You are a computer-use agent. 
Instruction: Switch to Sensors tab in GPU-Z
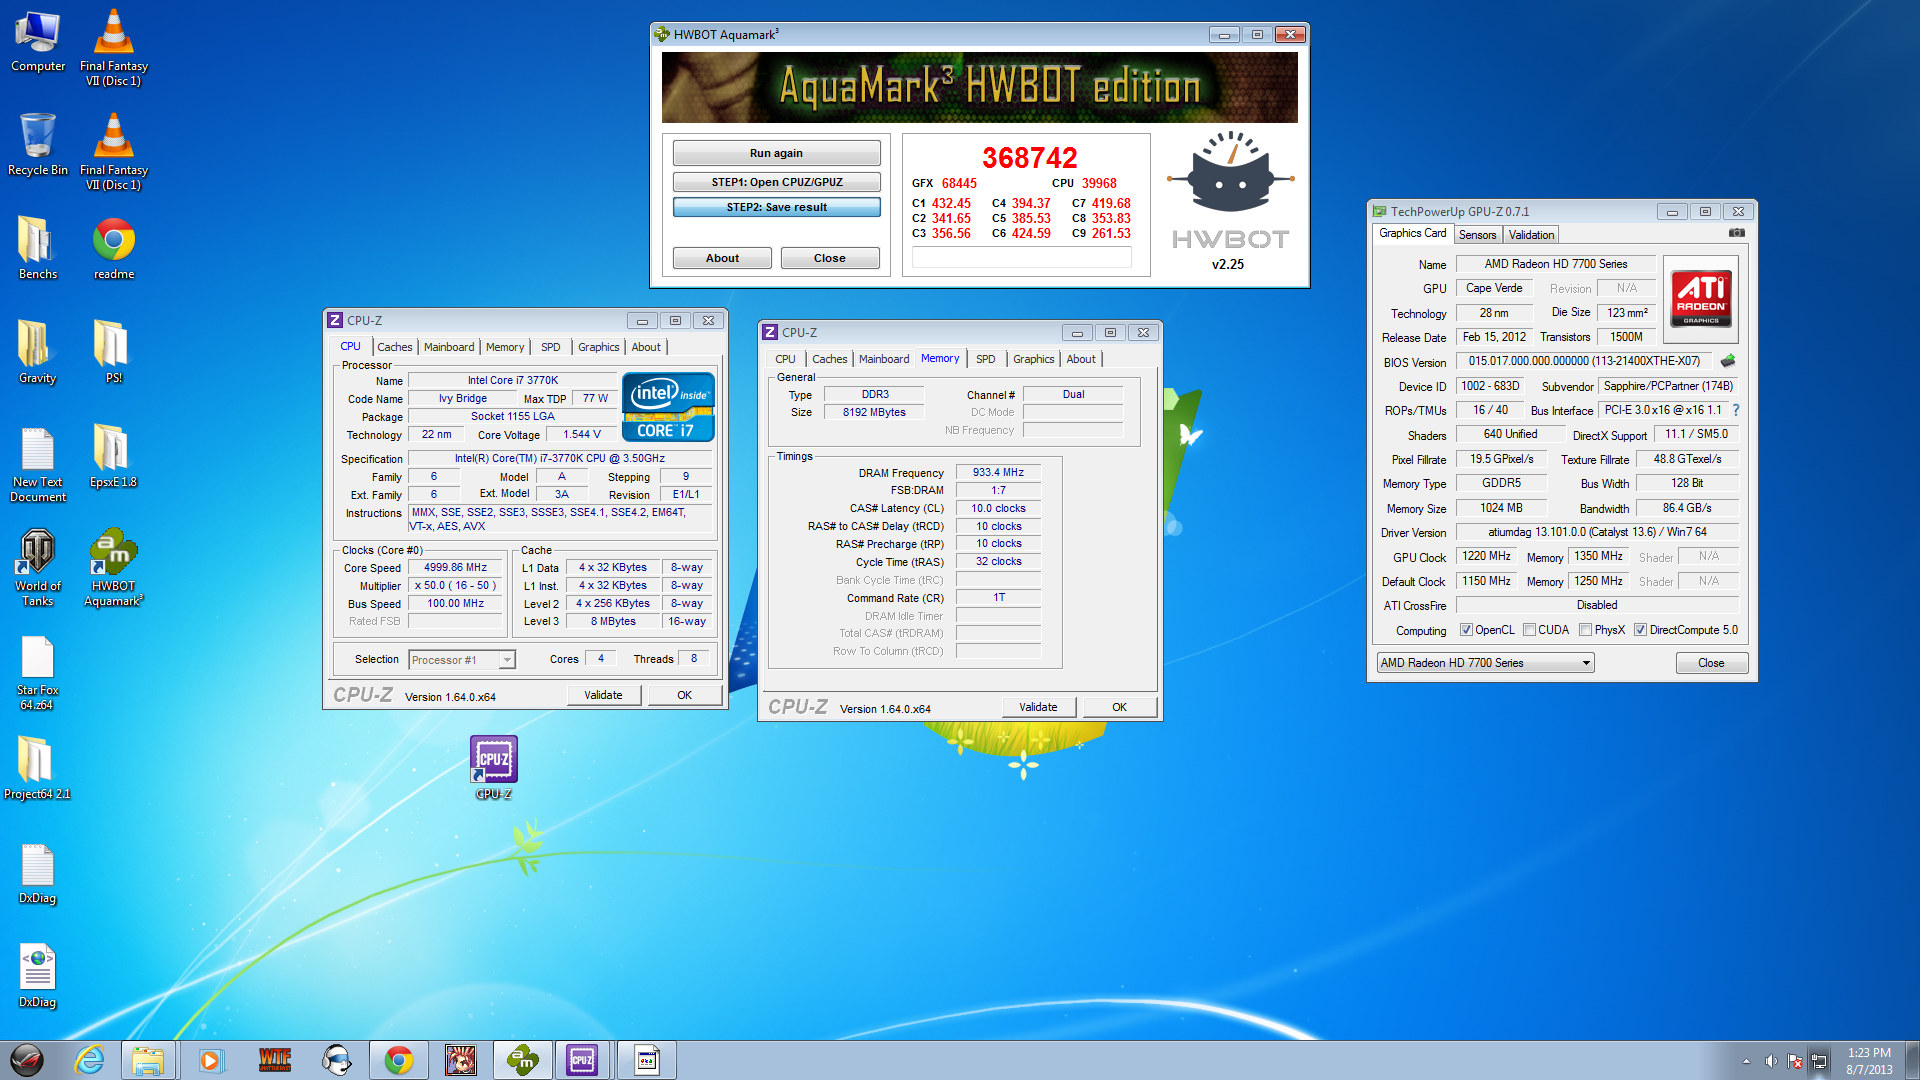(x=1477, y=235)
